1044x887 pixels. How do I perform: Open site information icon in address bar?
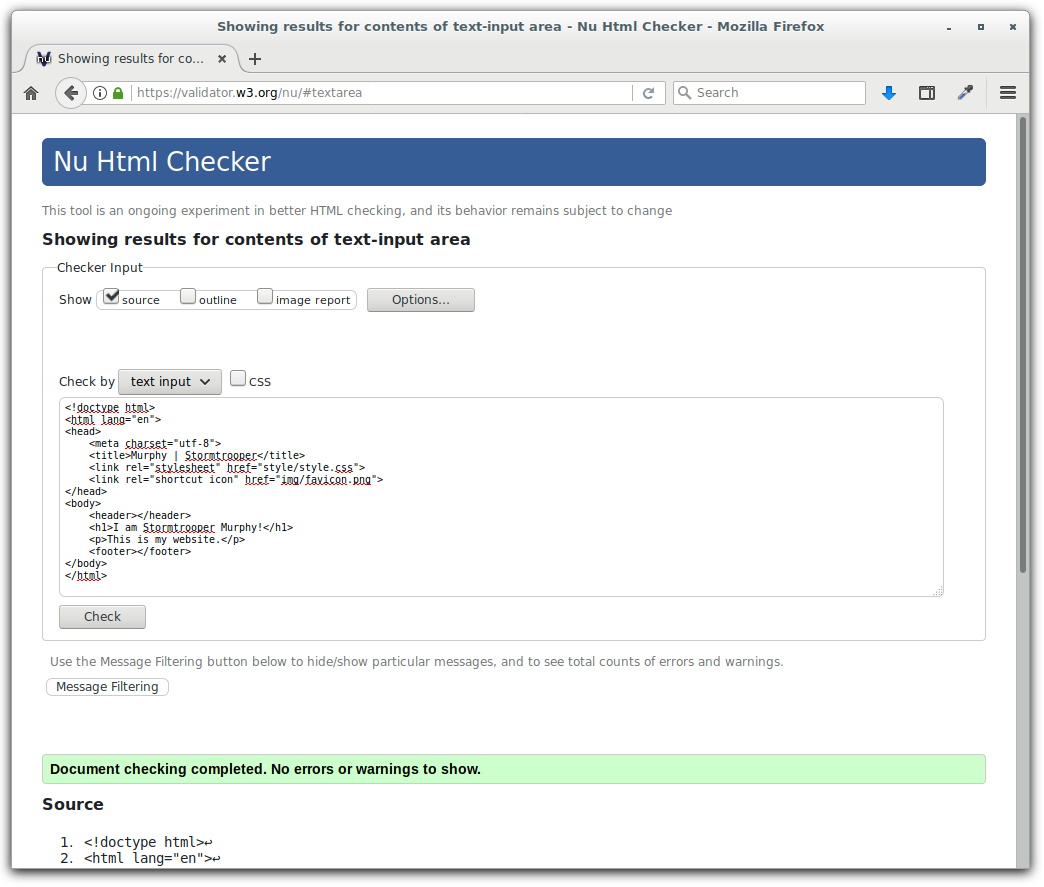coord(100,93)
